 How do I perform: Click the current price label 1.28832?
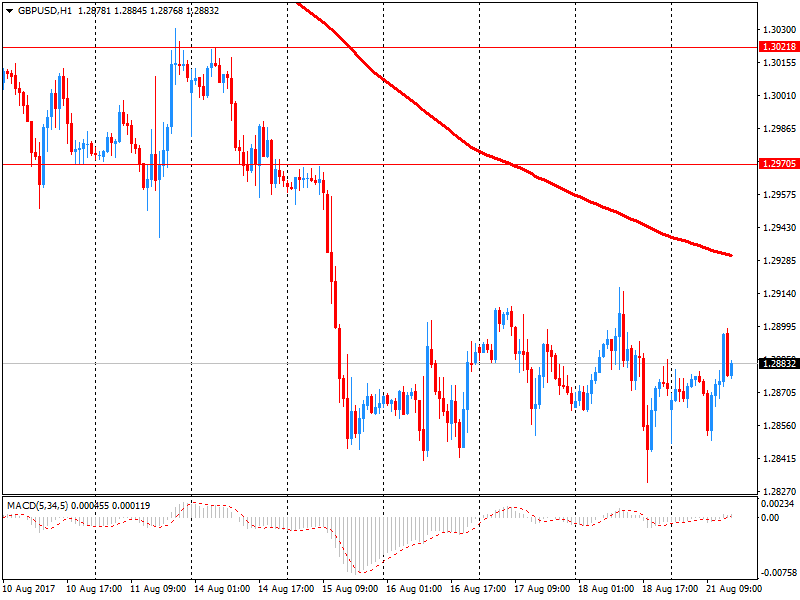click(779, 364)
